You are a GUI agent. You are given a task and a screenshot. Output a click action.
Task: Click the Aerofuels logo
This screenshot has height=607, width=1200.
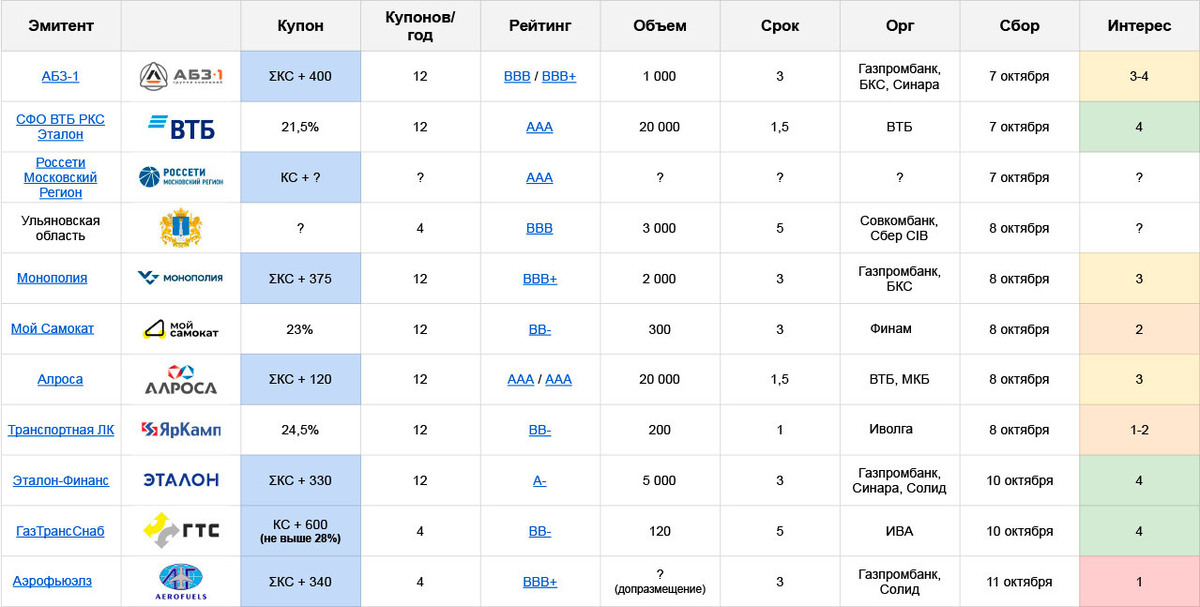click(181, 582)
